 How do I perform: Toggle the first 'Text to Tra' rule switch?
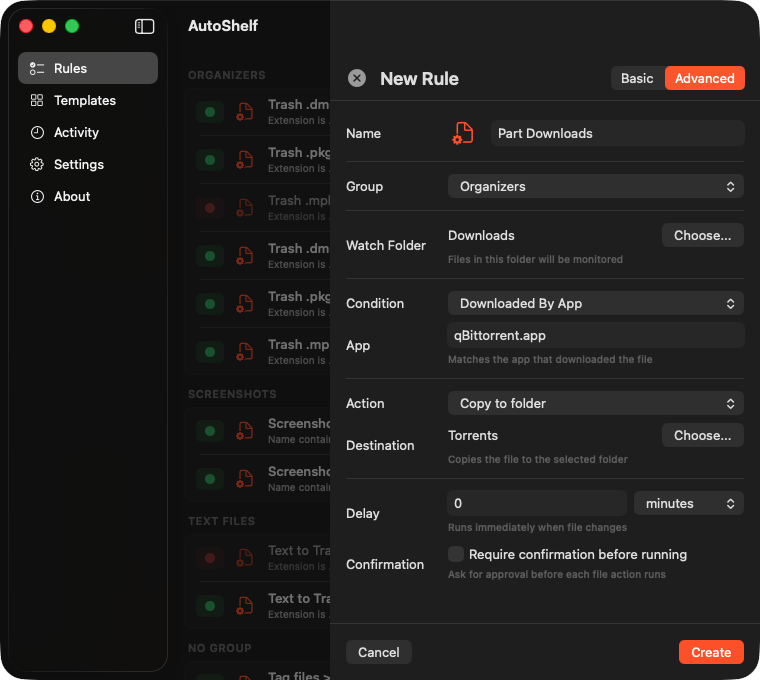210,558
